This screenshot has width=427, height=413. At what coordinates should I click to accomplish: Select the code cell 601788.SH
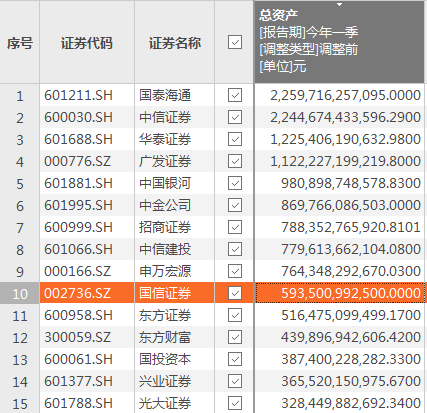click(87, 403)
